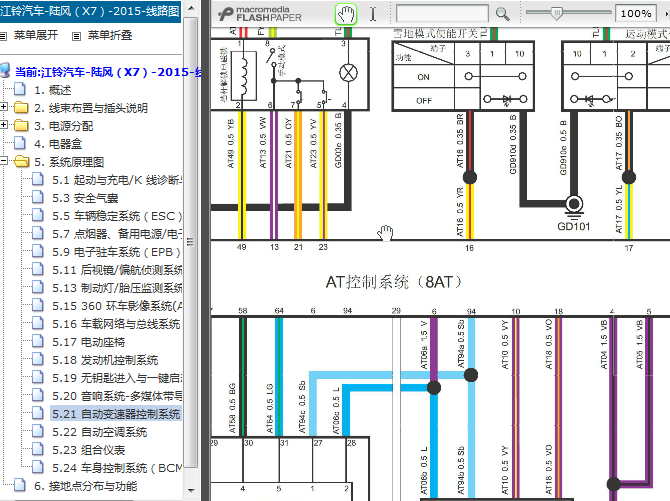670x501 pixels.
Task: Click the 菜单展开 list icon
Action: [x=3, y=36]
